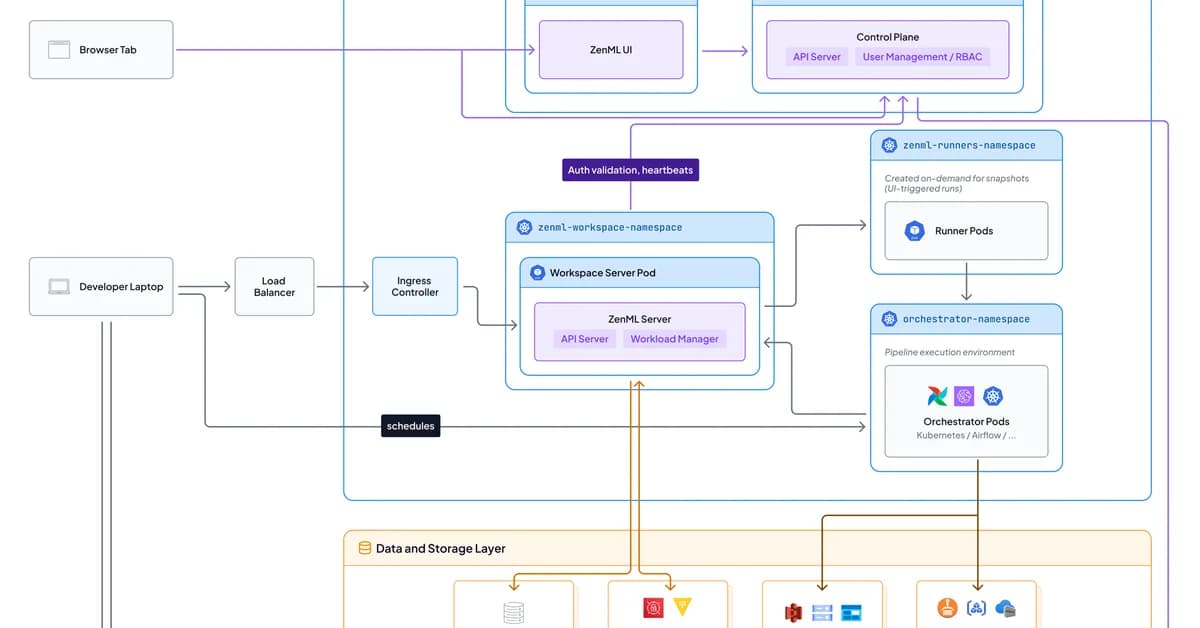1200x628 pixels.
Task: Click the "Auth validation, heartbeats" label
Action: pos(630,170)
